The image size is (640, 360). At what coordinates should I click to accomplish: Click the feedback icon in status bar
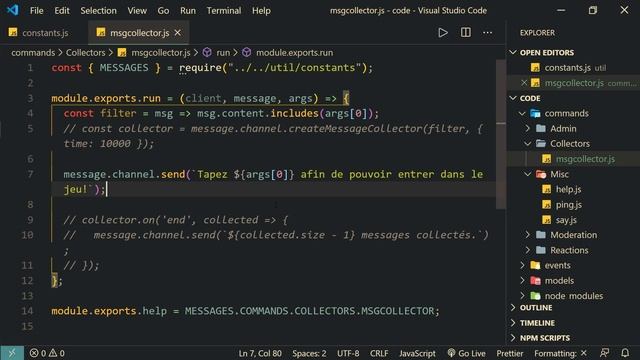point(604,353)
